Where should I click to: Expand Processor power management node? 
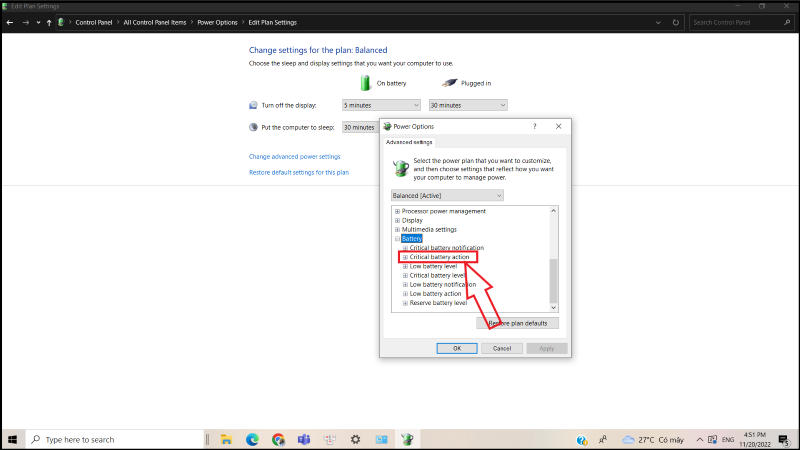(397, 211)
